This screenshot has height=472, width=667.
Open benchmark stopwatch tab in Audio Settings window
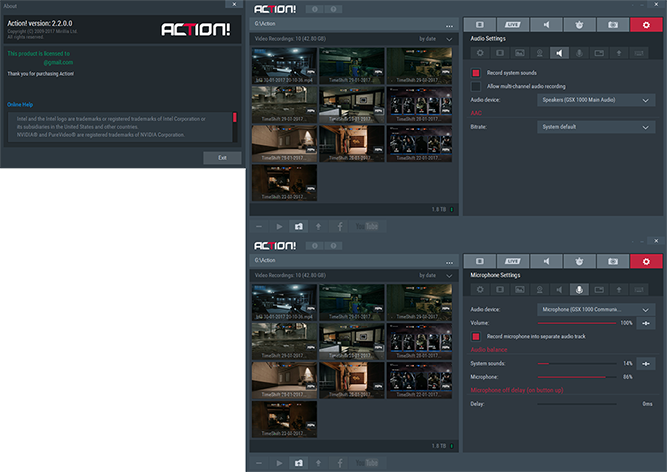(579, 25)
